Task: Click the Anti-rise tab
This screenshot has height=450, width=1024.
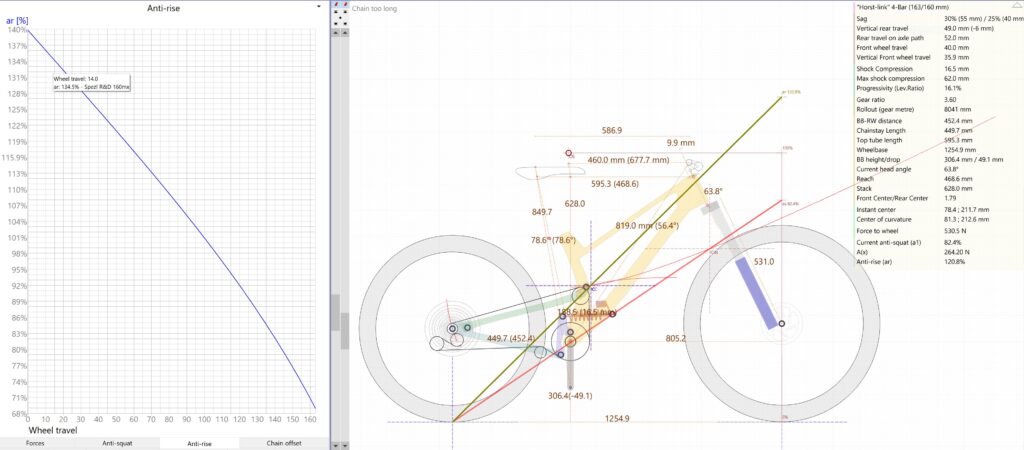Action: (x=200, y=443)
